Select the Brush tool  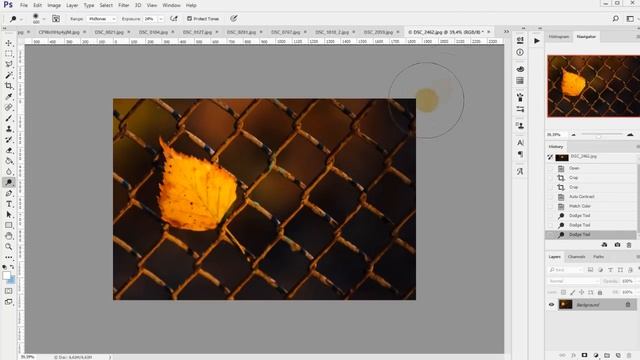(9, 118)
